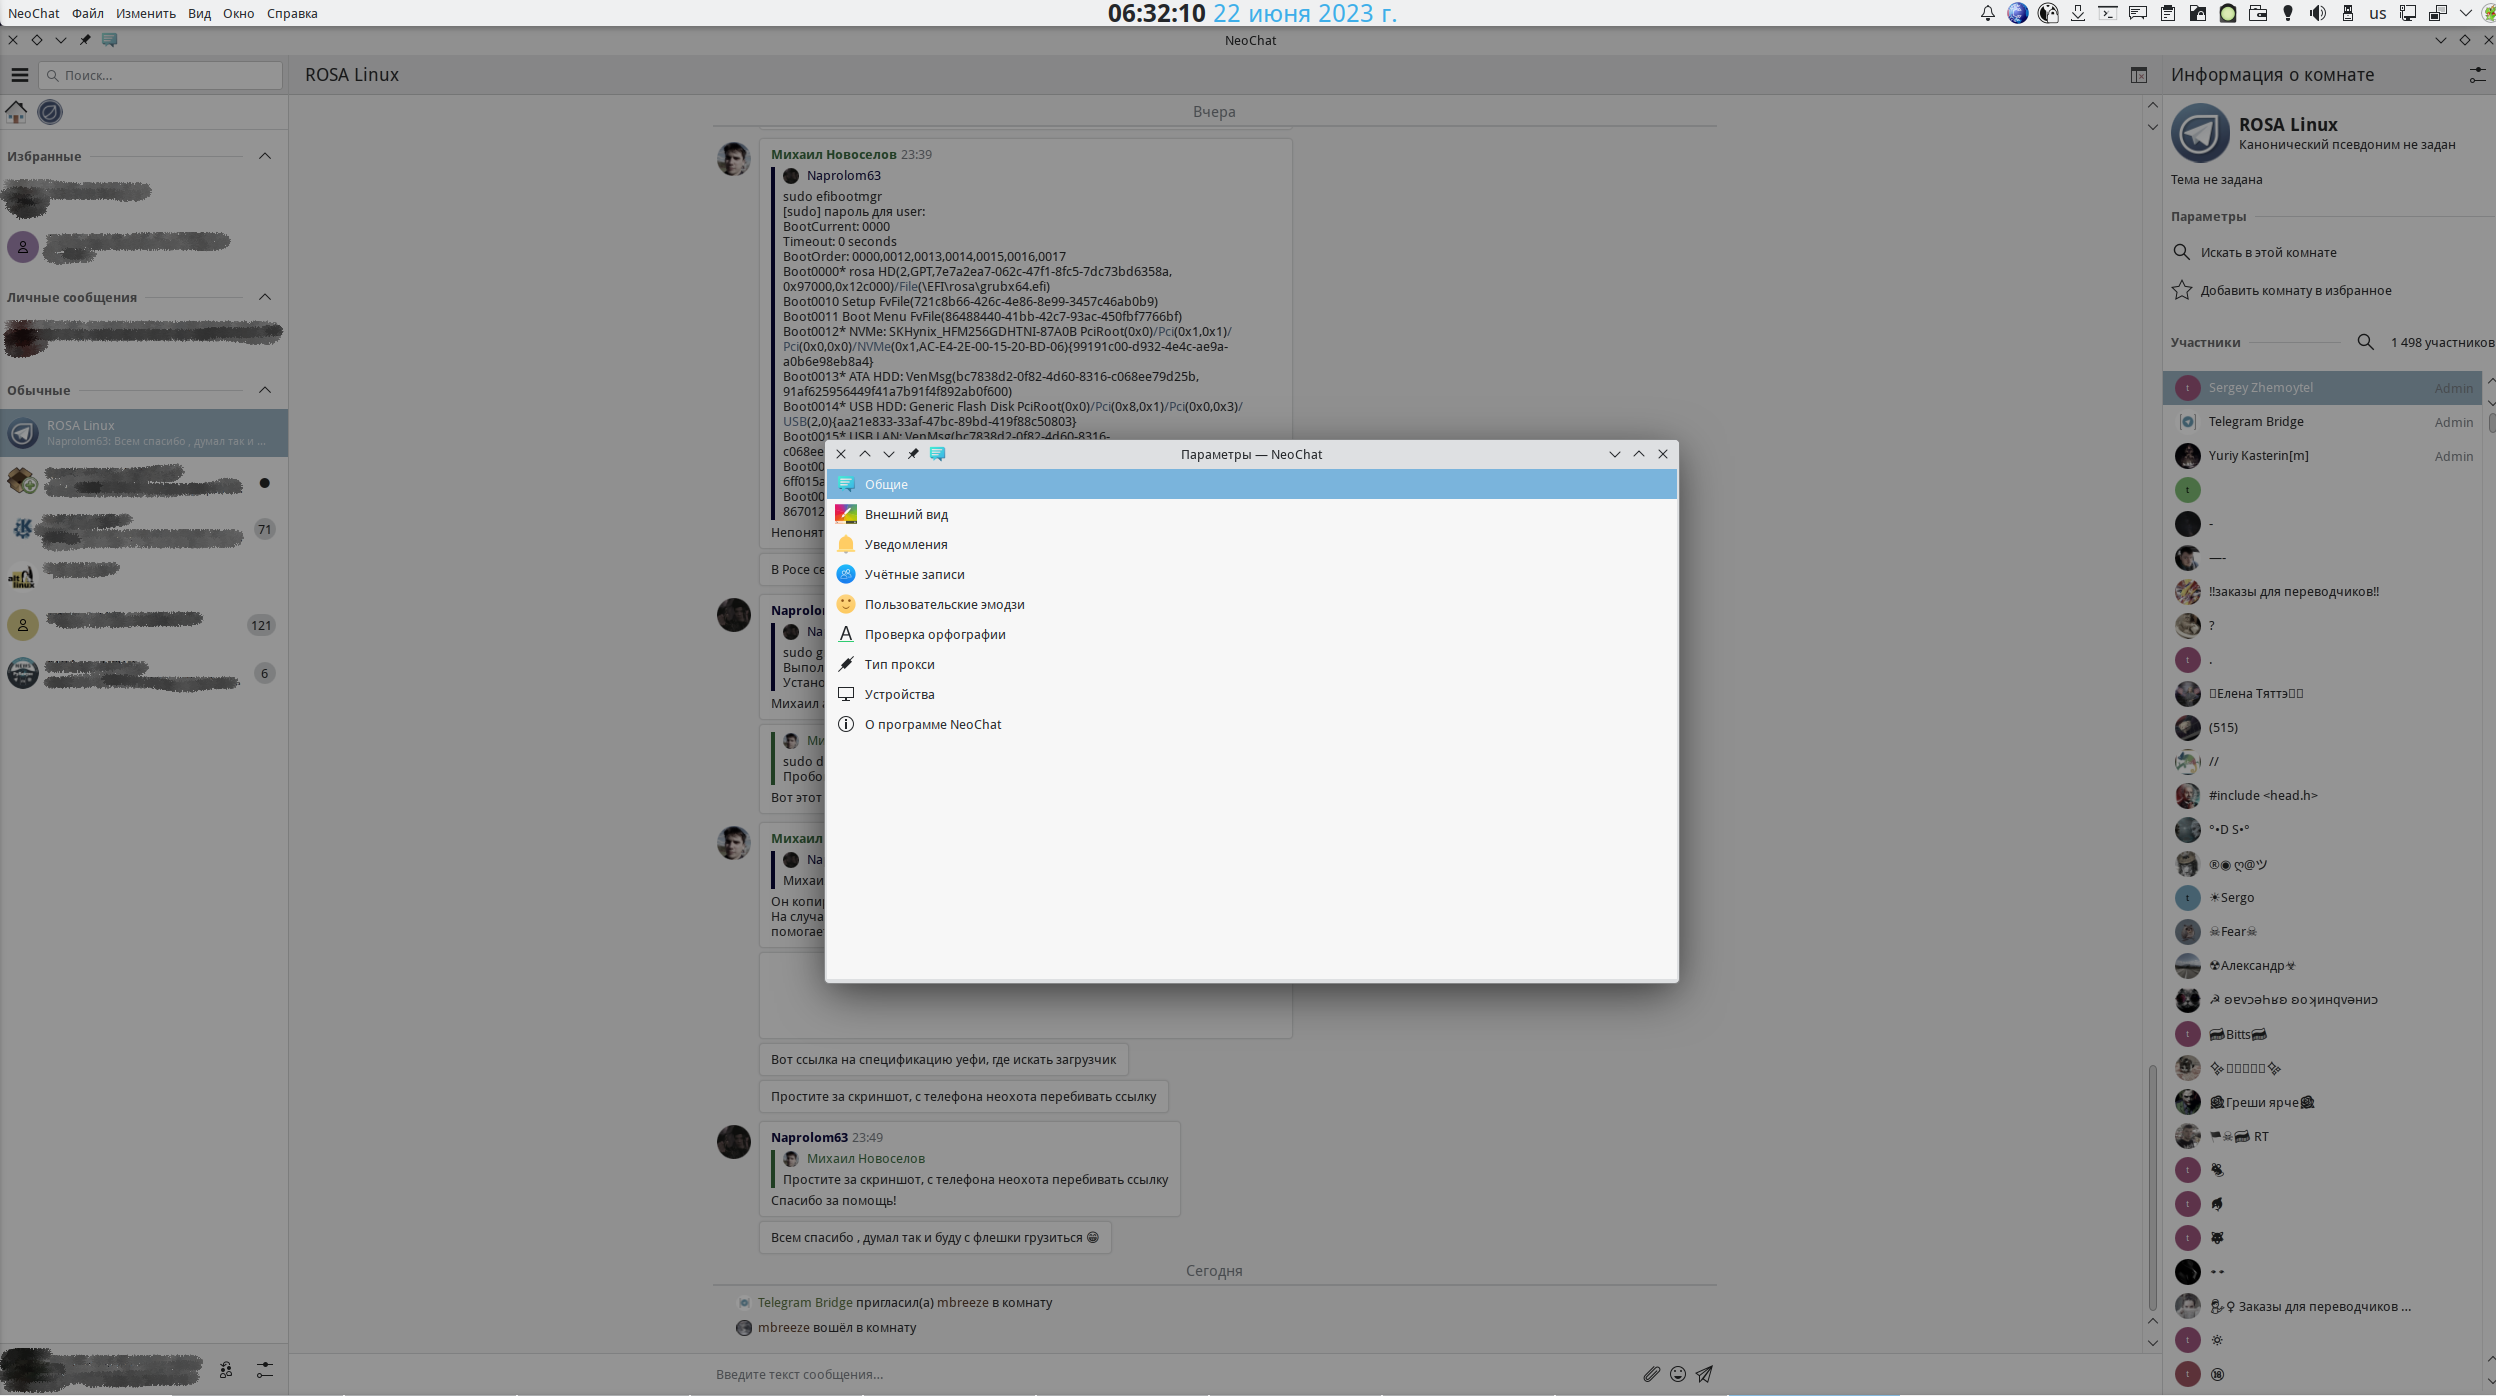Click the room info panel toggle icon
The width and height of the screenshot is (2496, 1396).
pyautogui.click(x=2138, y=75)
